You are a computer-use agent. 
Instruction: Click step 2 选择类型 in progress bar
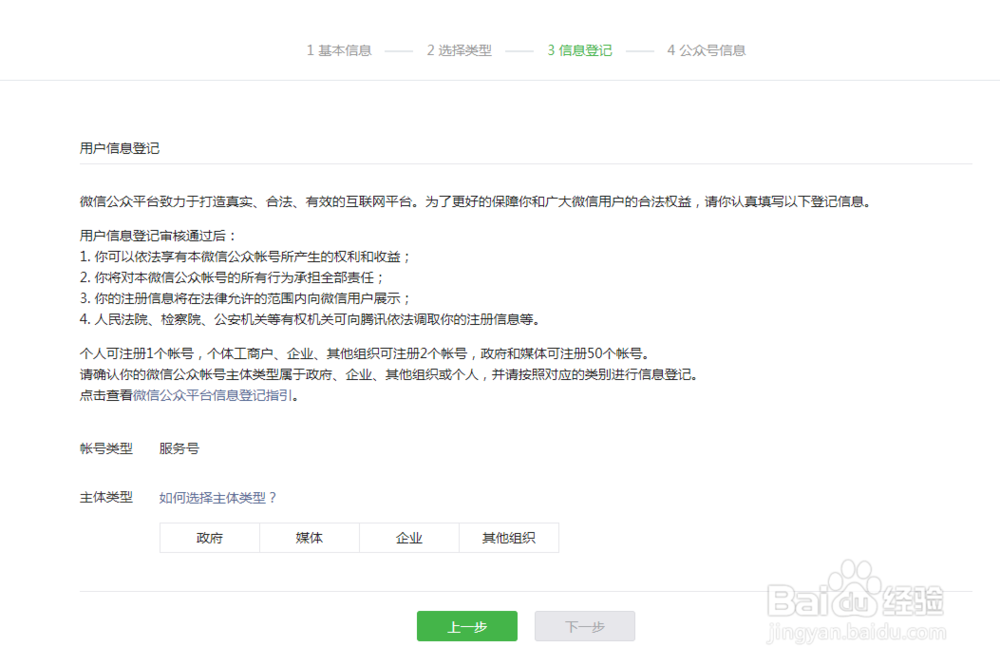[x=459, y=50]
